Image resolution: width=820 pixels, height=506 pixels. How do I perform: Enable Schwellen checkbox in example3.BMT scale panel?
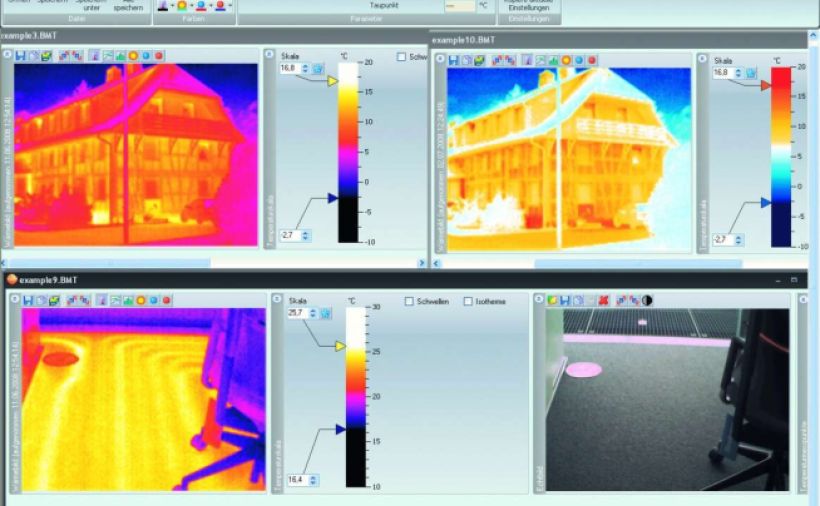pyautogui.click(x=402, y=56)
